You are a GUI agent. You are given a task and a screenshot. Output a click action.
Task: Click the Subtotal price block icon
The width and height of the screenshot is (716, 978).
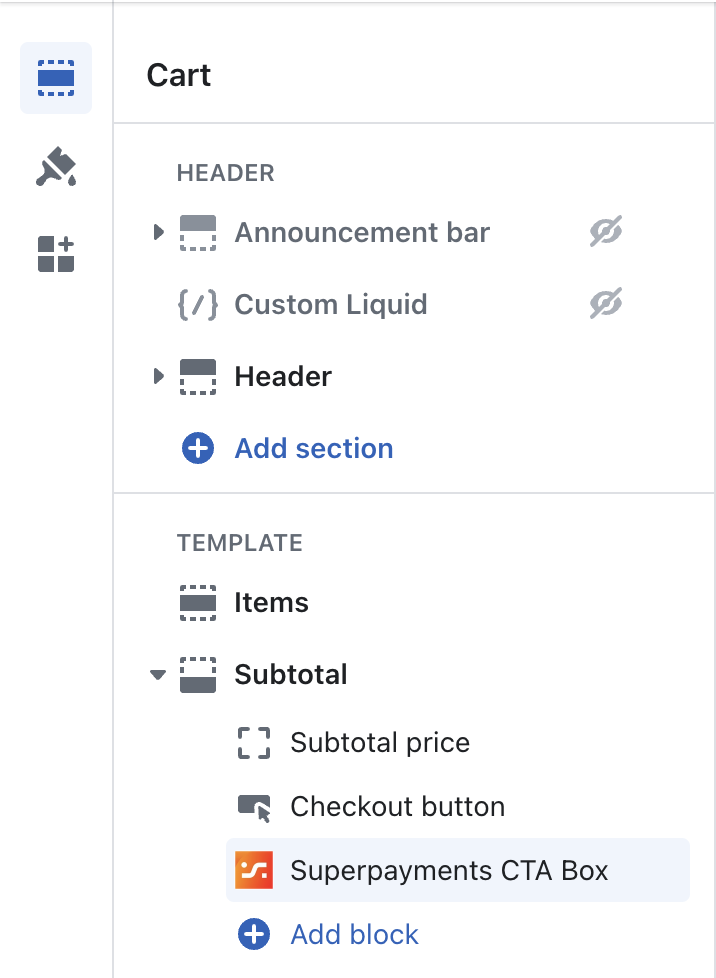pyautogui.click(x=253, y=743)
